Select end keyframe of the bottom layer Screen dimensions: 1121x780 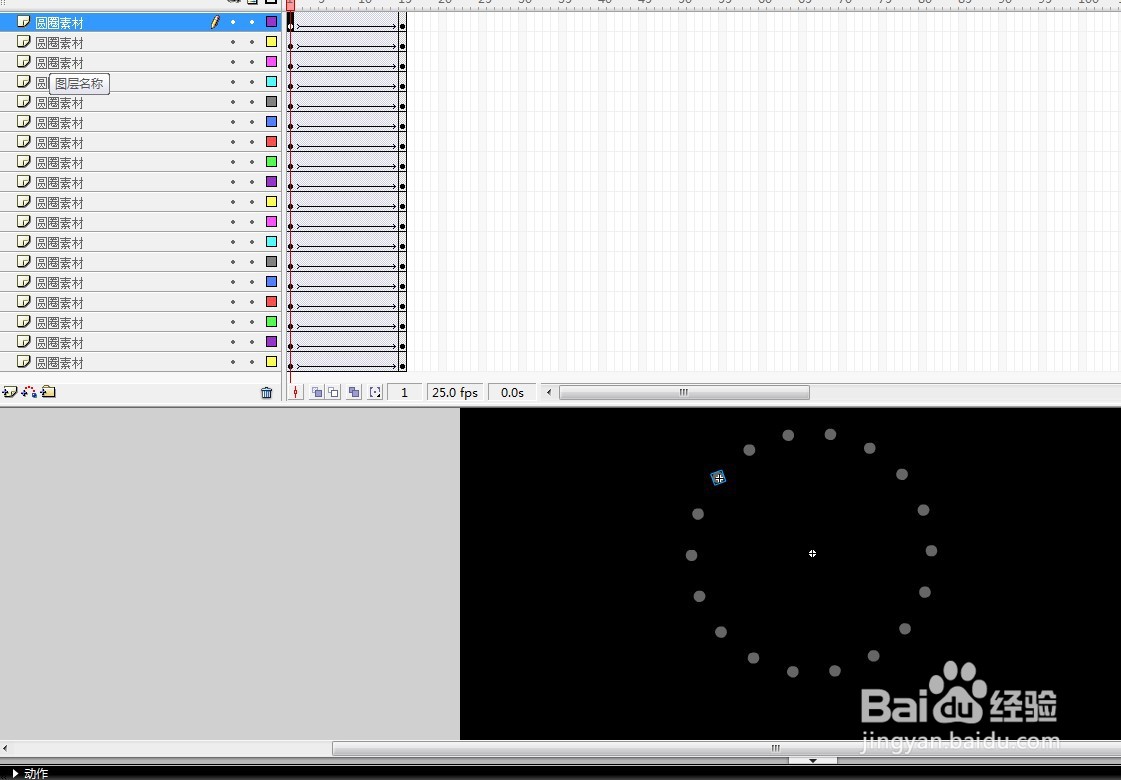coord(403,362)
